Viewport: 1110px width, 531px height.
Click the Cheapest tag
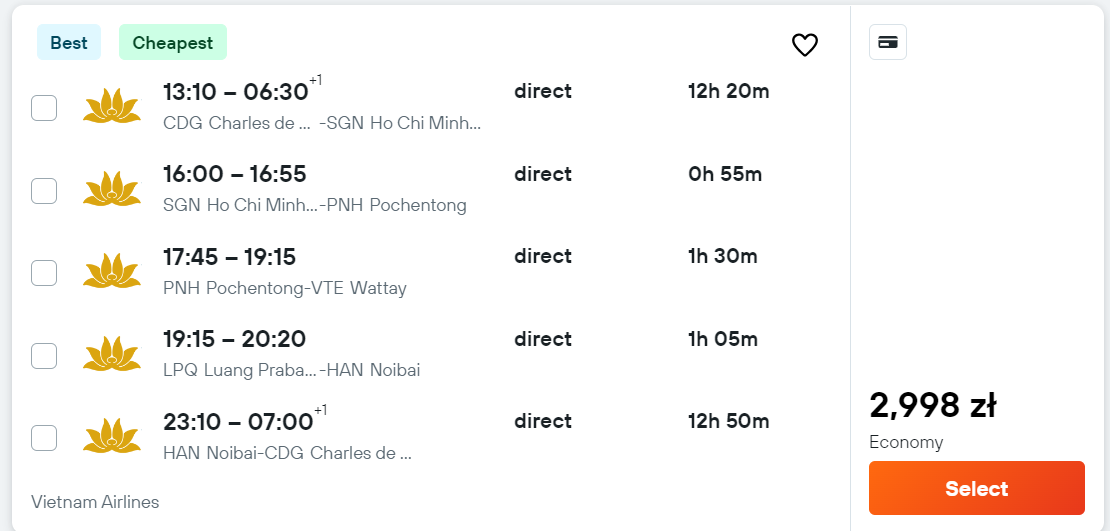[x=173, y=42]
